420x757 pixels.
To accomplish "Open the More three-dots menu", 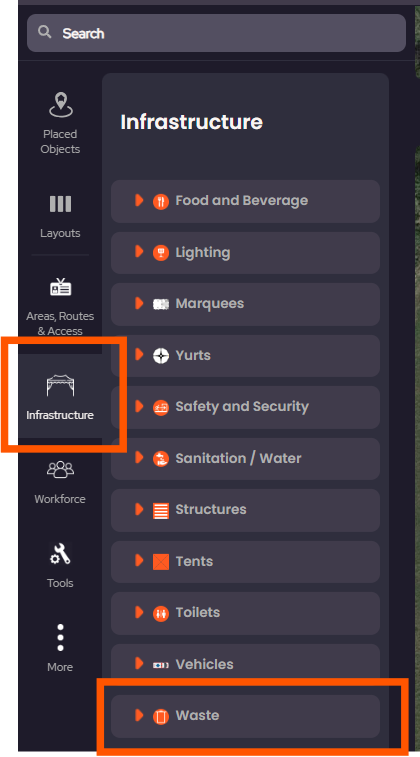I will click(x=60, y=637).
